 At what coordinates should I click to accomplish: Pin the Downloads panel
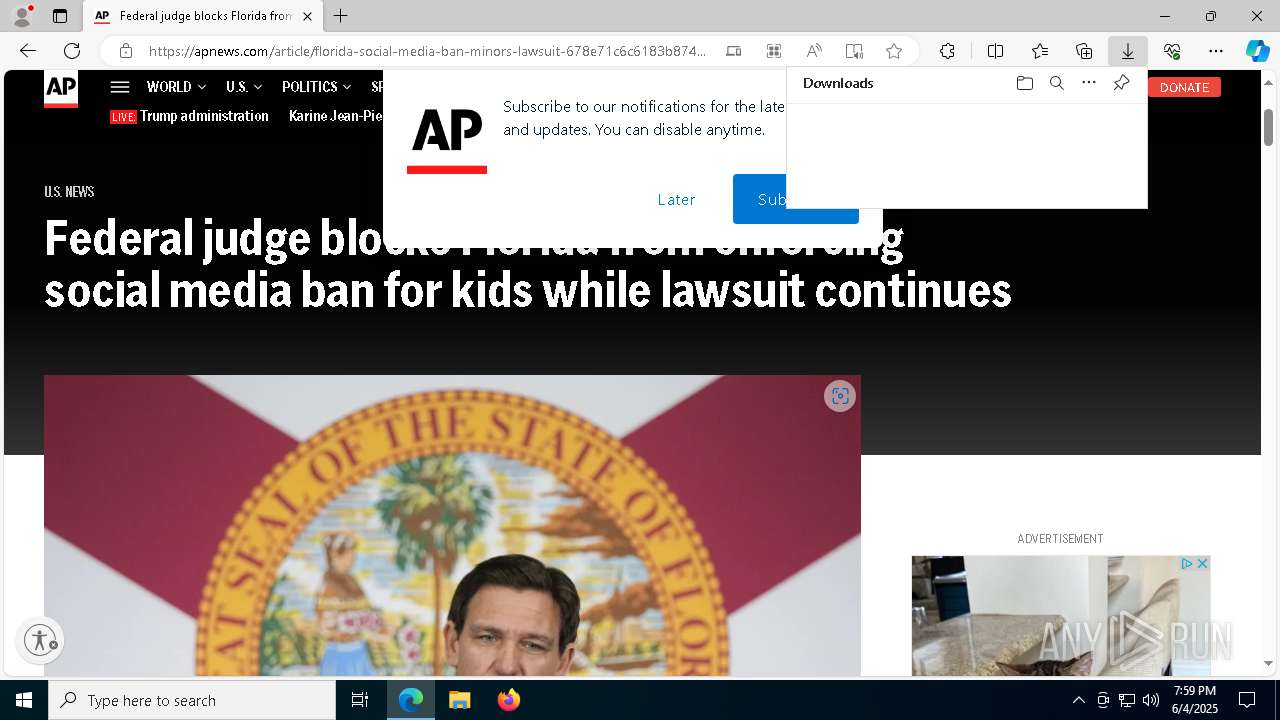(x=1121, y=83)
